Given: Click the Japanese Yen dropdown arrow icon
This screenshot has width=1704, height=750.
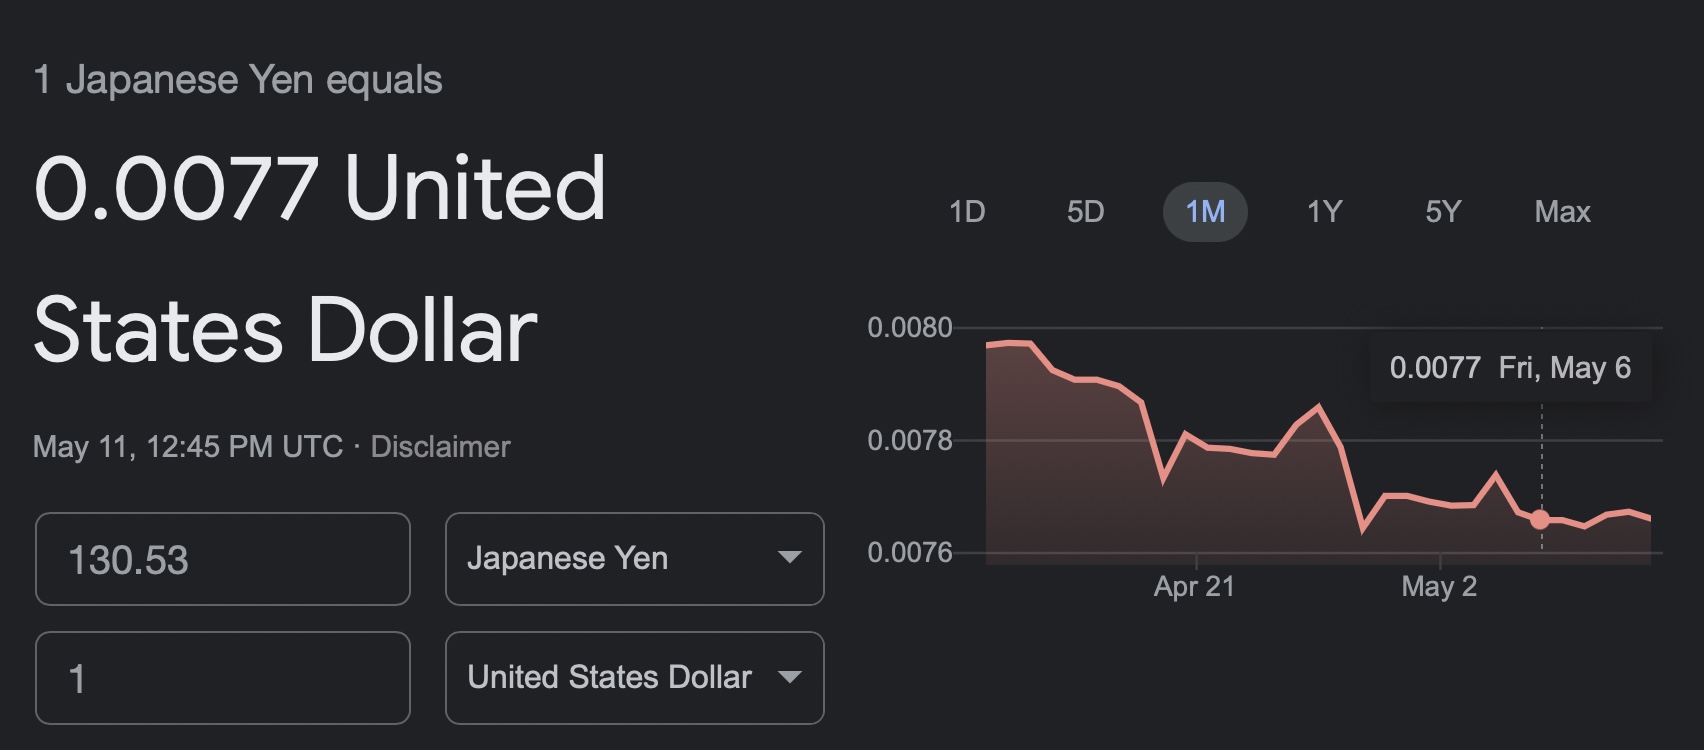Looking at the screenshot, I should click(x=790, y=558).
